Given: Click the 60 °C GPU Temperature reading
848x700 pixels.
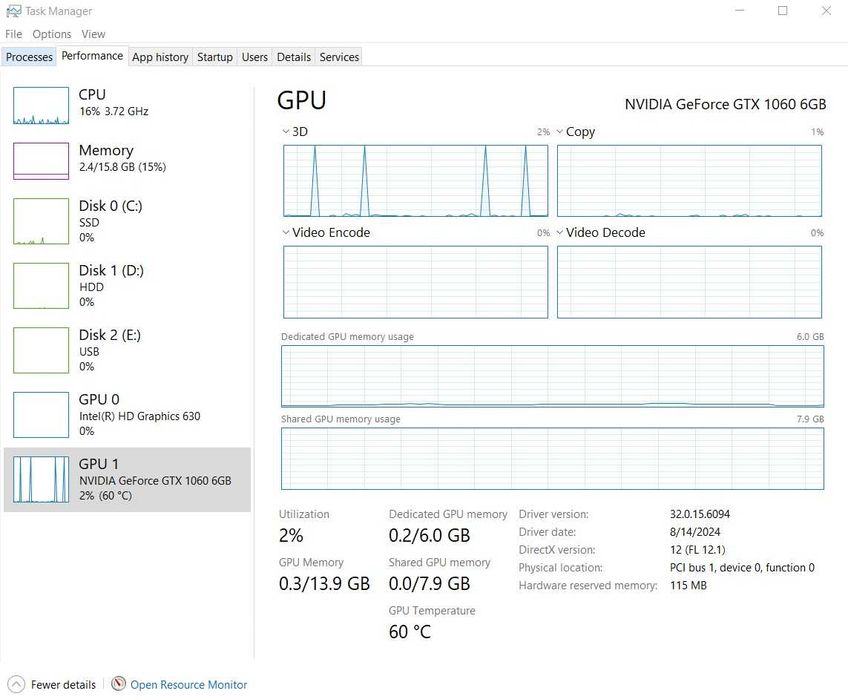Looking at the screenshot, I should point(410,631).
